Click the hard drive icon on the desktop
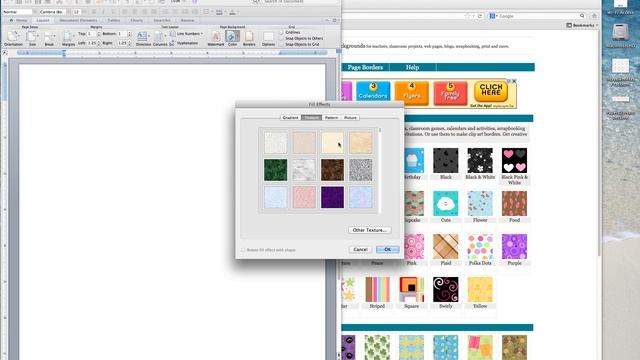The height and width of the screenshot is (360, 640). pos(620,33)
